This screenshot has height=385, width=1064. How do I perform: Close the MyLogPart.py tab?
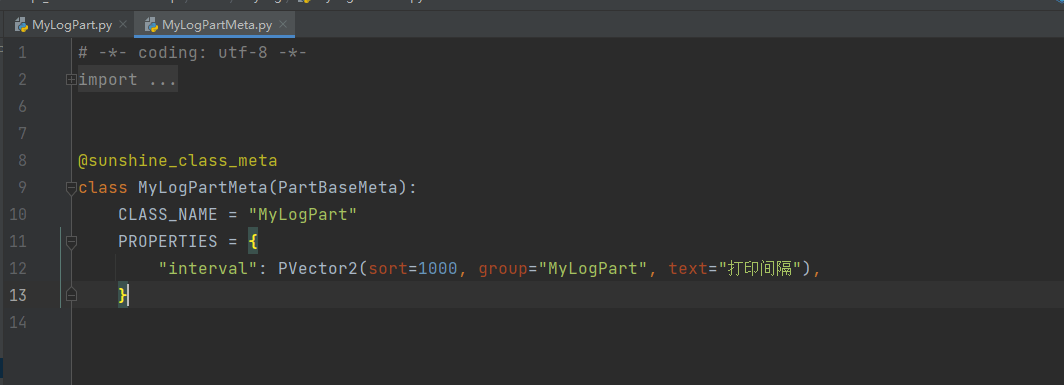point(123,24)
